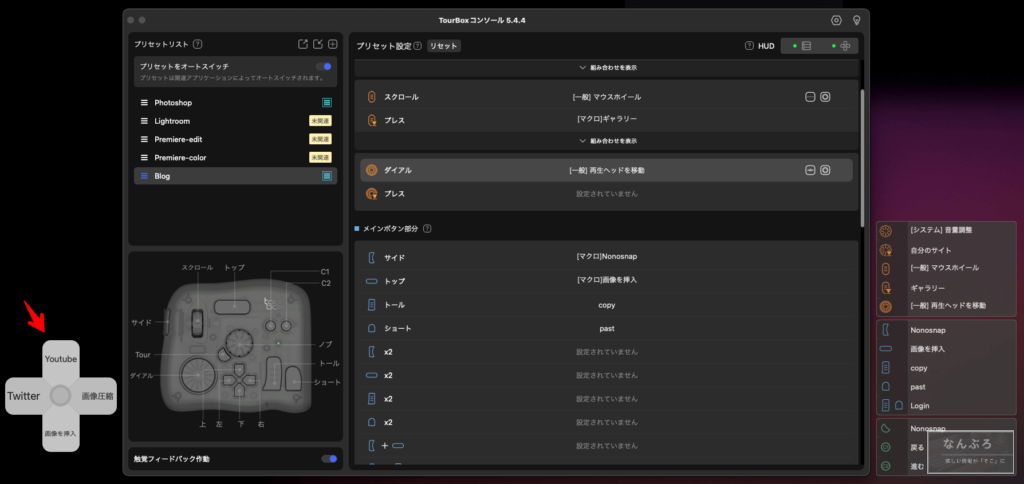Screen dimensions: 1024x484
Task: Click the minus icon on the スクロール row
Action: 810,97
